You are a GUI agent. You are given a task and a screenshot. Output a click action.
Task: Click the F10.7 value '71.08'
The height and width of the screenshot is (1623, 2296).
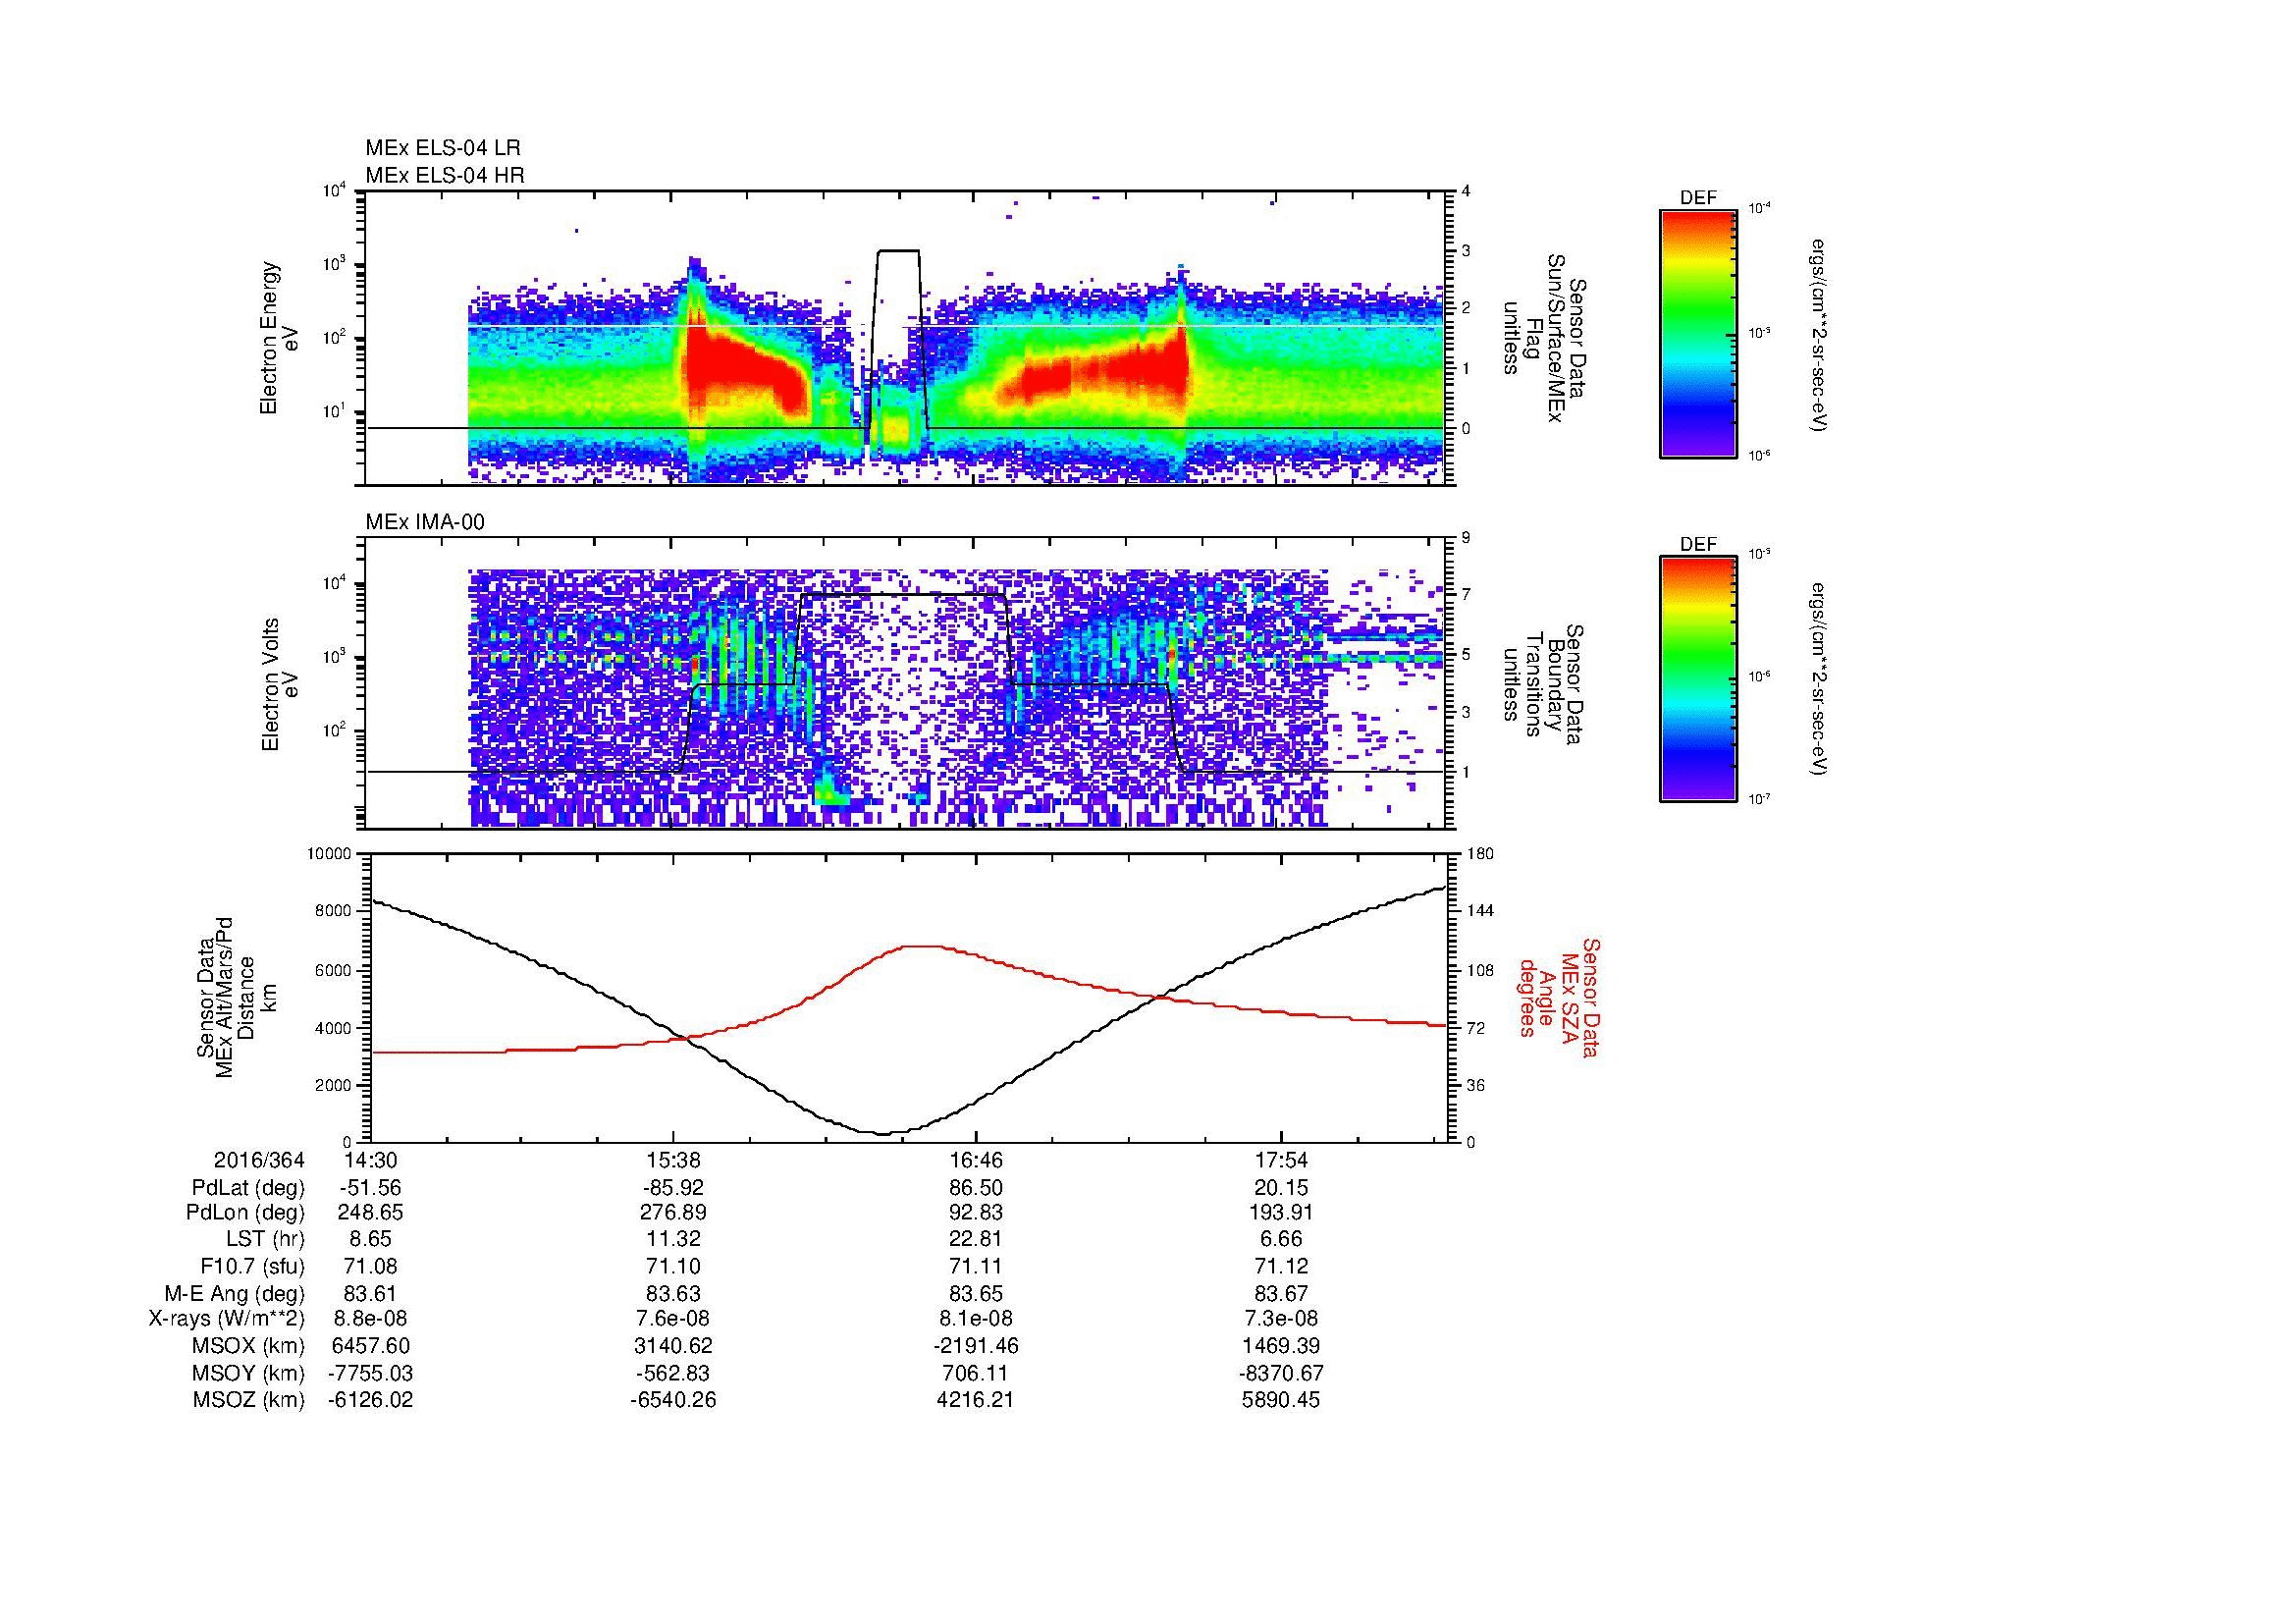370,1266
